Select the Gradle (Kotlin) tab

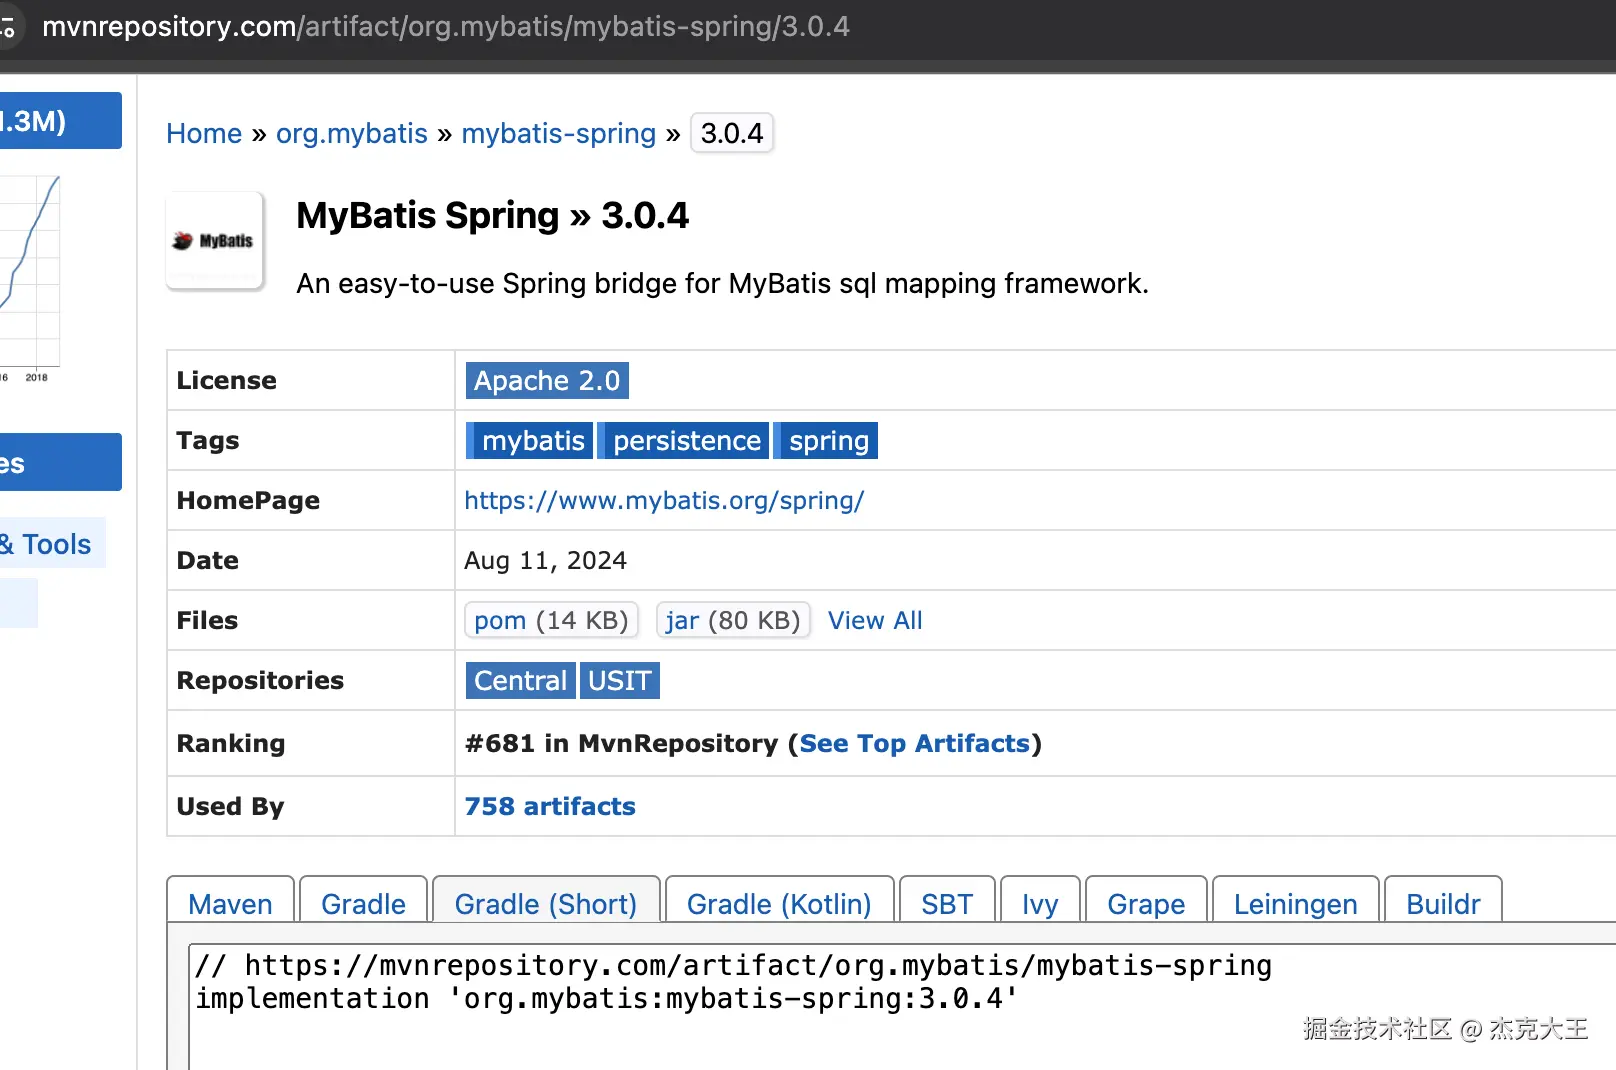[x=778, y=904]
